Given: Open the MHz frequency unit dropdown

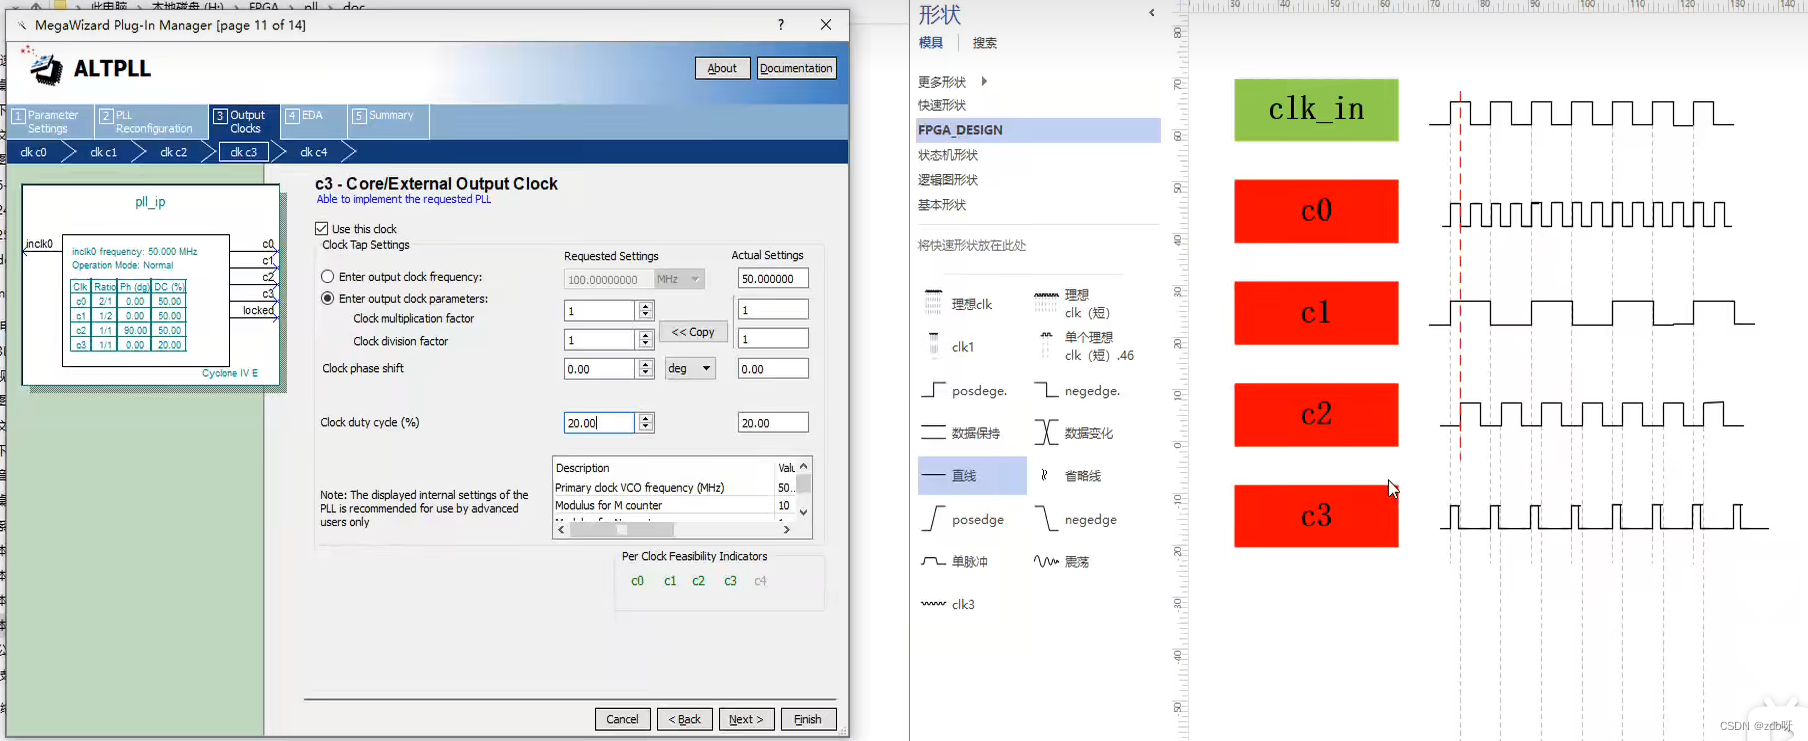Looking at the screenshot, I should pyautogui.click(x=680, y=280).
